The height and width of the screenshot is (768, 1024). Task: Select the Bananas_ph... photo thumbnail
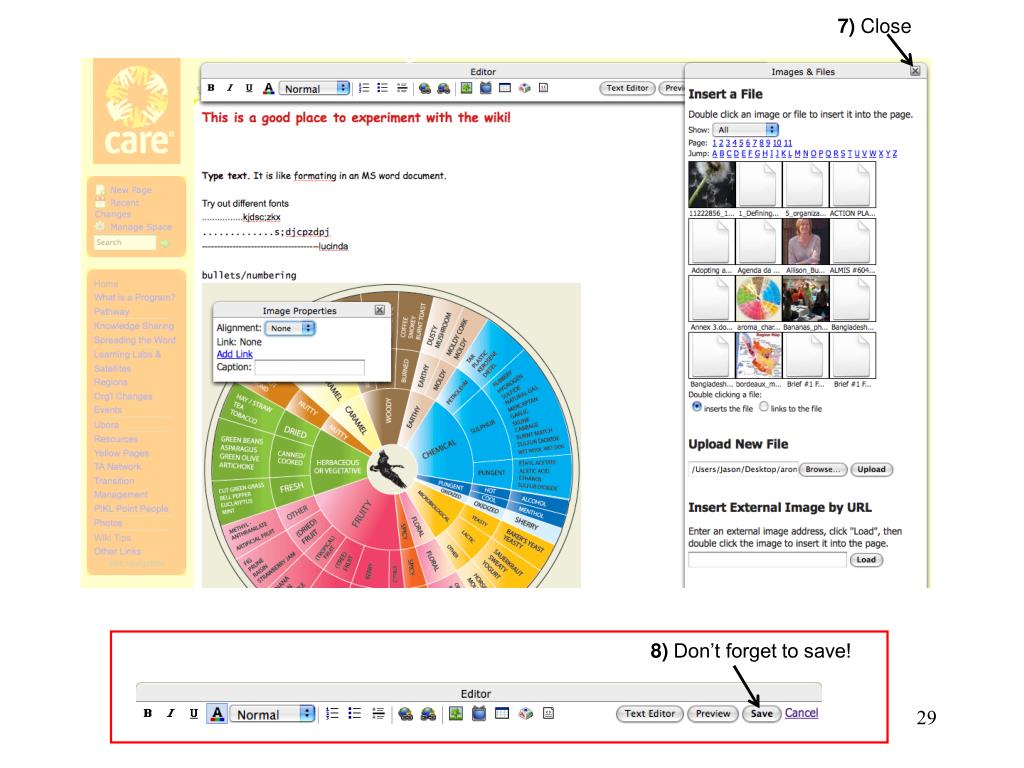click(x=806, y=298)
